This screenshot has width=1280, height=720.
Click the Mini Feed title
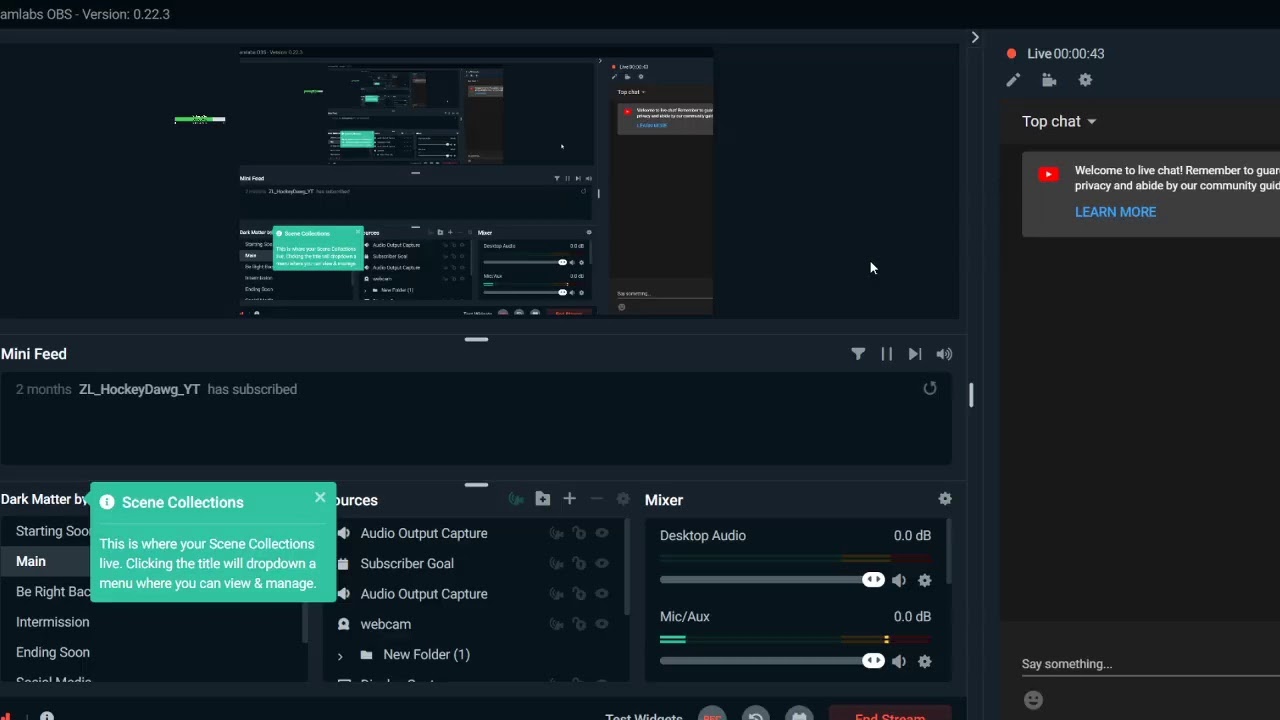pos(34,354)
